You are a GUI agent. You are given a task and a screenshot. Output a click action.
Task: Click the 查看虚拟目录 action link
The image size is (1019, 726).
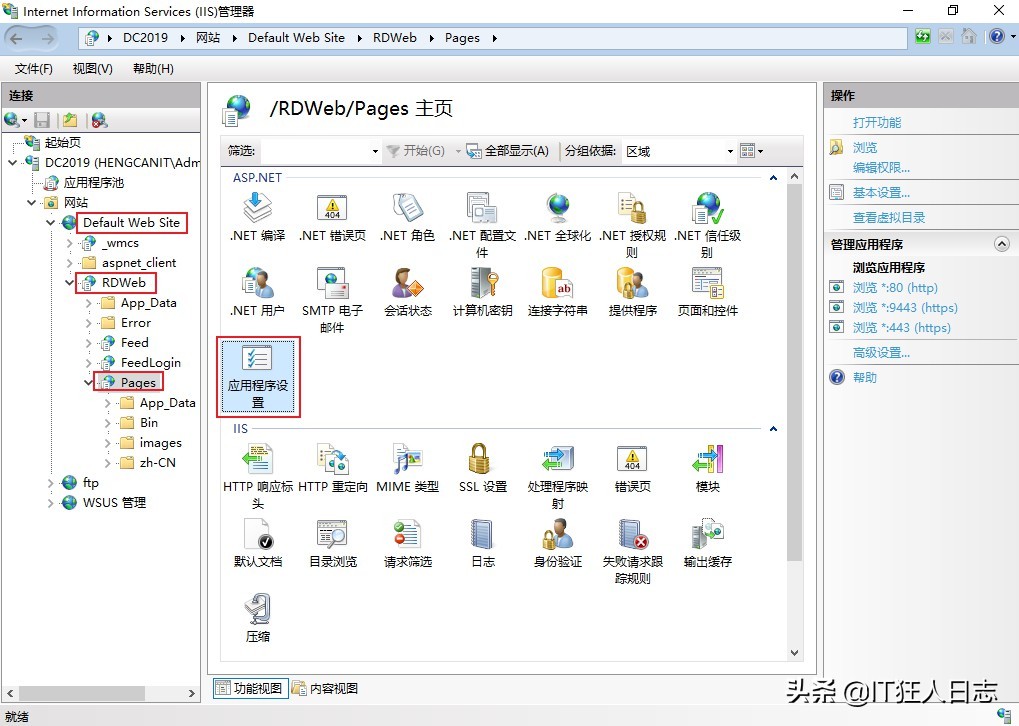(889, 218)
